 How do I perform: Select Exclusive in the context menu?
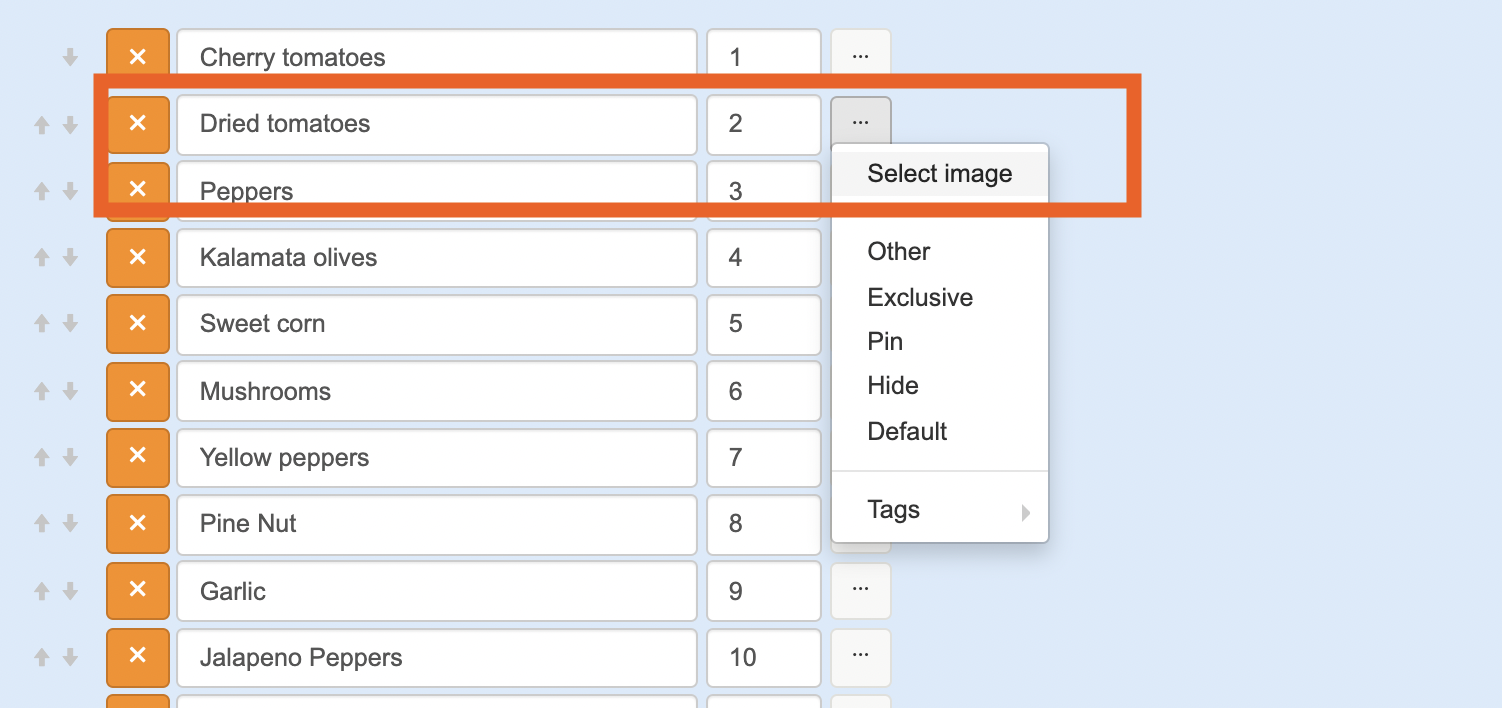coord(920,297)
